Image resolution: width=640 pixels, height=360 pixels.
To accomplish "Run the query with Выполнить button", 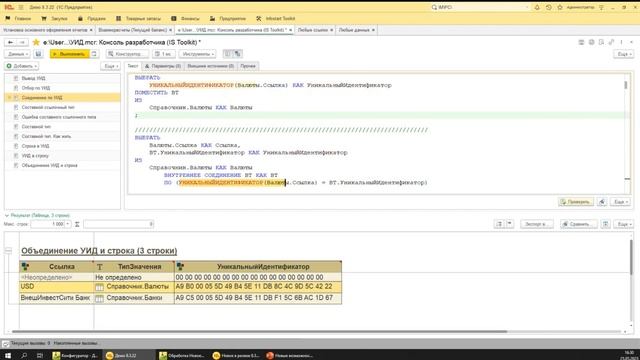I will (x=69, y=54).
